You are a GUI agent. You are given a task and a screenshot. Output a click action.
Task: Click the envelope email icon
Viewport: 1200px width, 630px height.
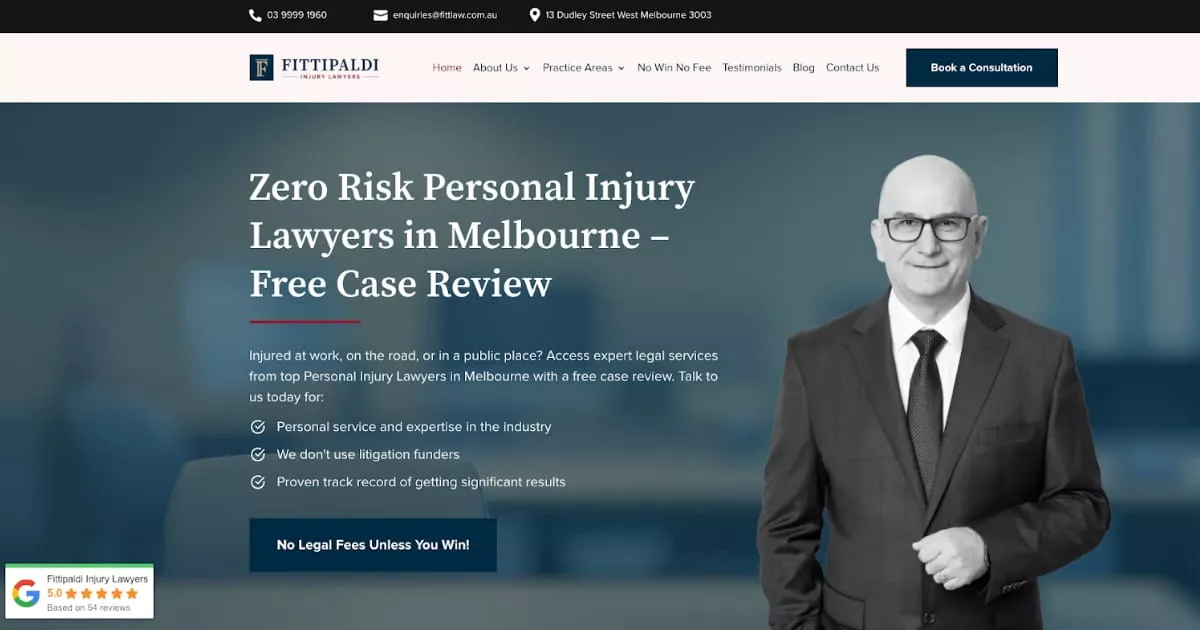click(380, 15)
